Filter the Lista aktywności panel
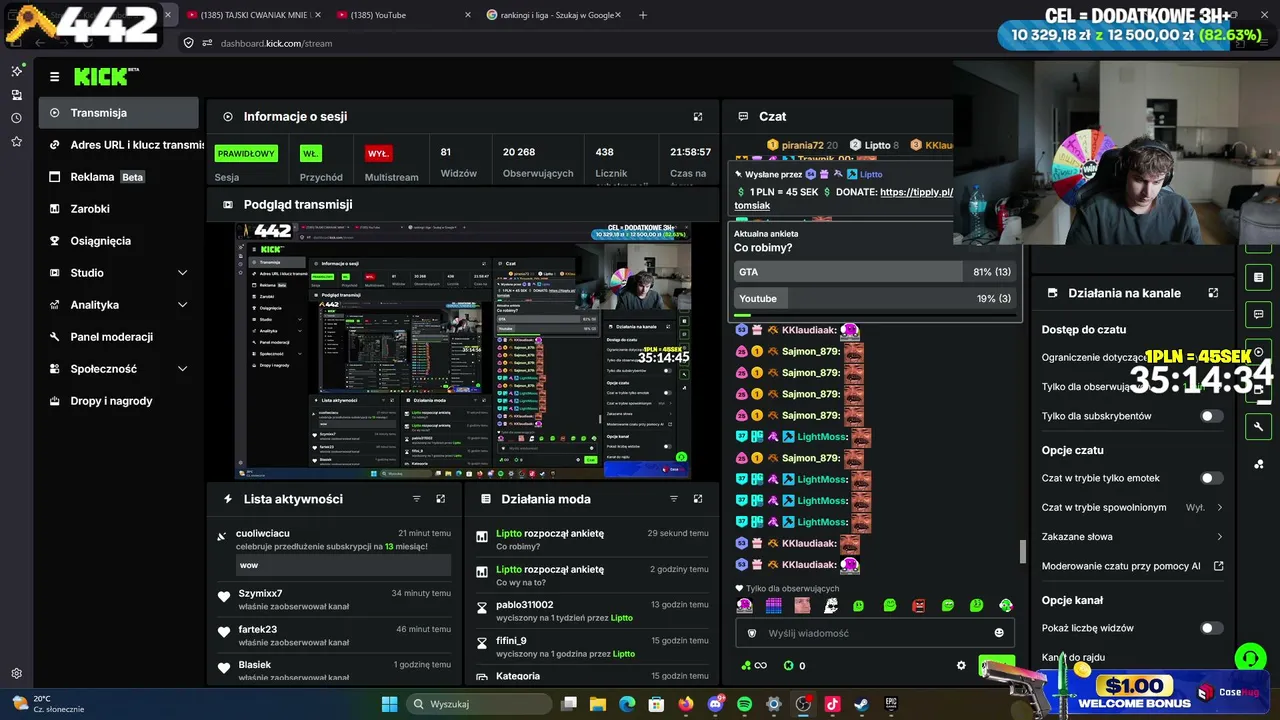 tap(417, 499)
